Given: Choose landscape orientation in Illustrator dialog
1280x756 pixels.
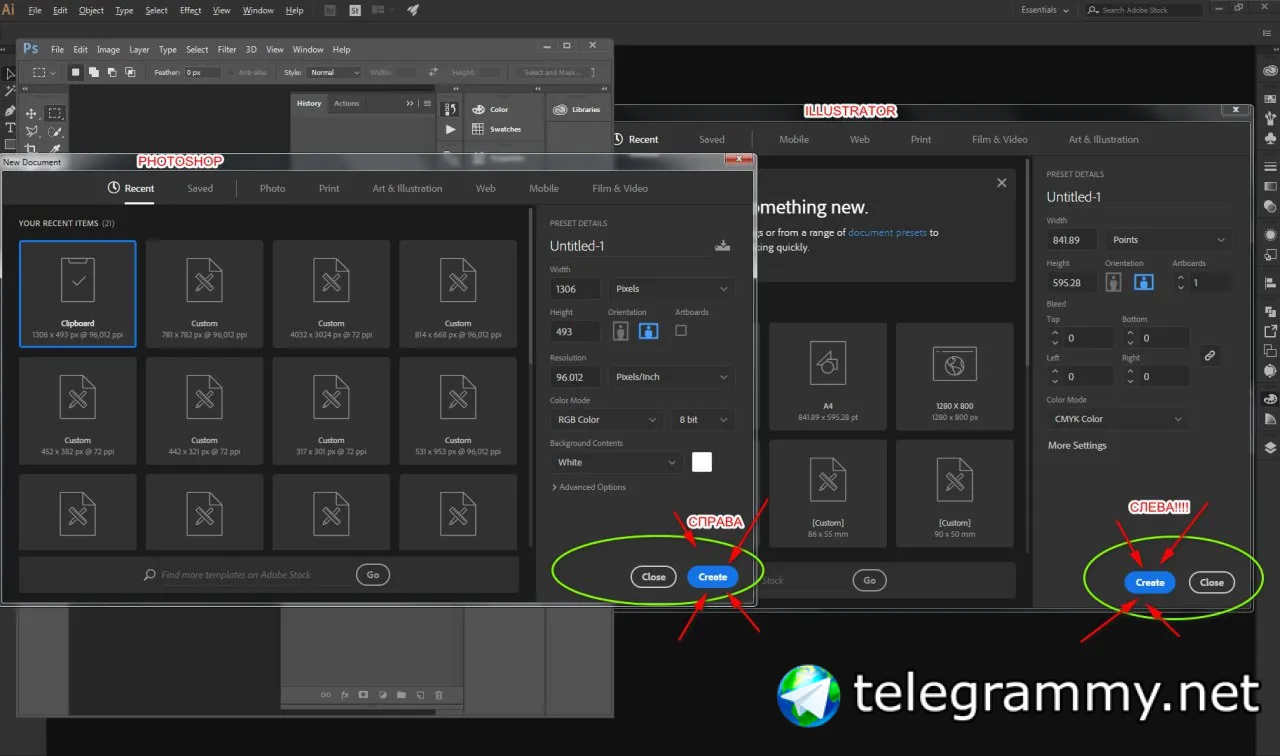Looking at the screenshot, I should click(1143, 282).
